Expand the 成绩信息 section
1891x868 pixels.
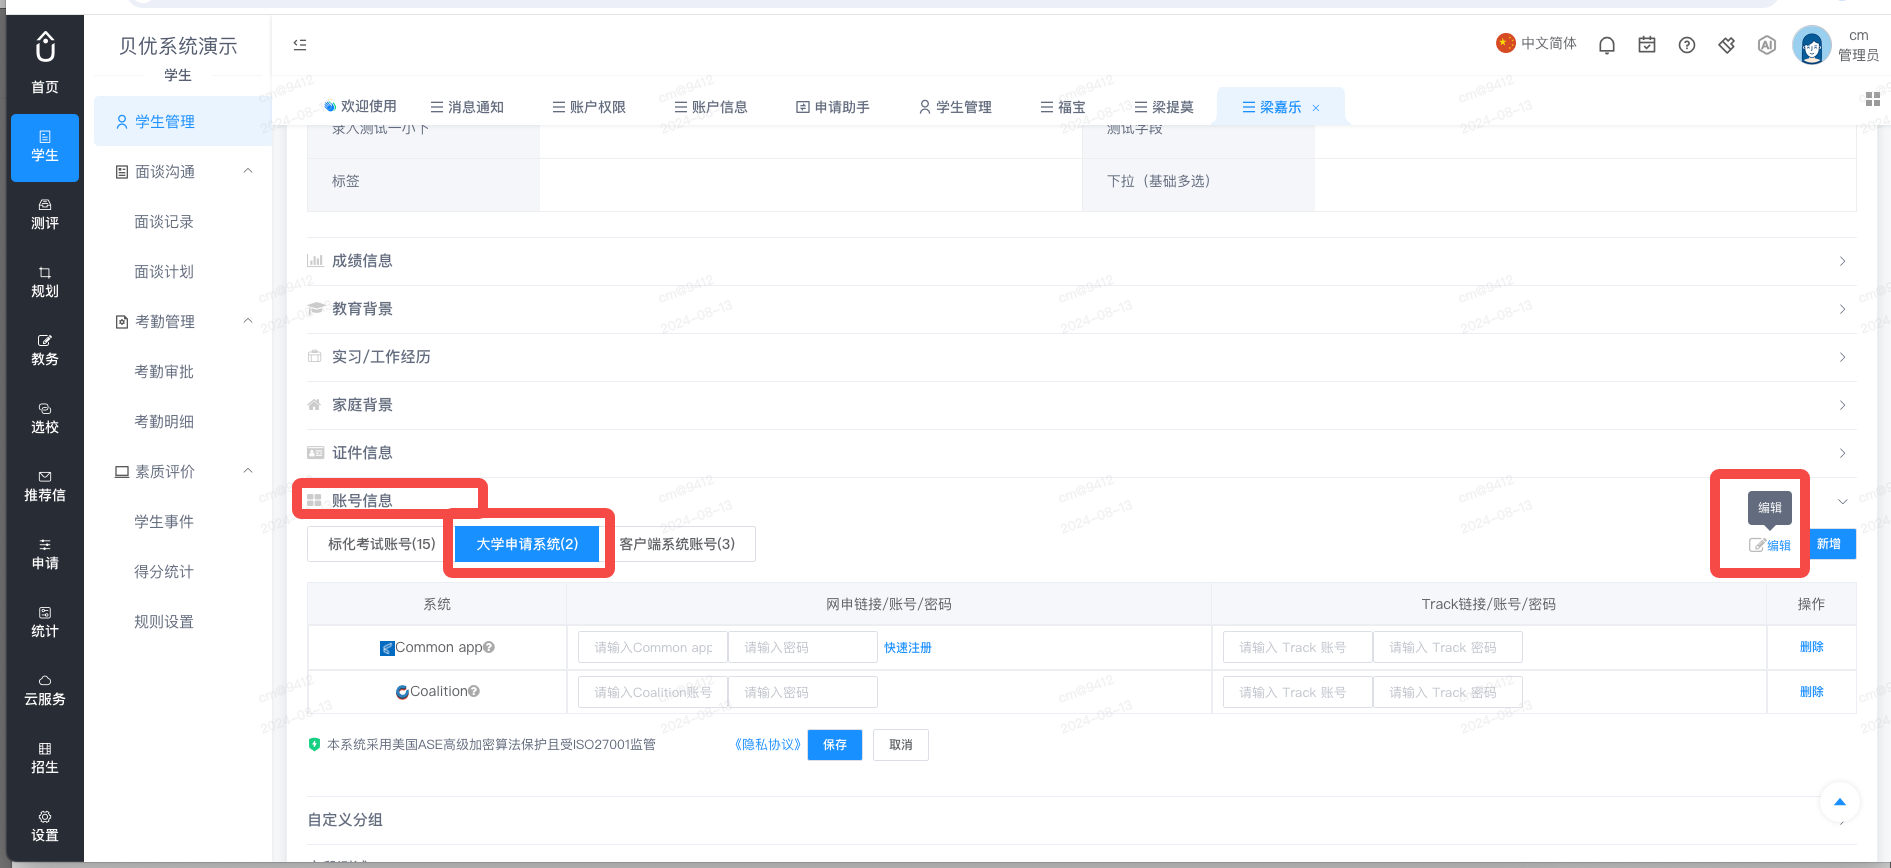1081,261
